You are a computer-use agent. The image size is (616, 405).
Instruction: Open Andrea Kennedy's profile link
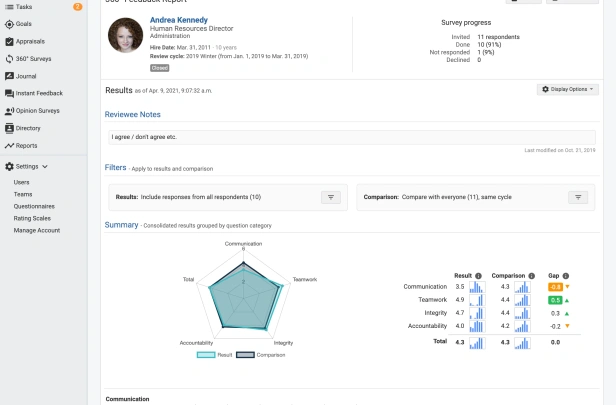(179, 20)
